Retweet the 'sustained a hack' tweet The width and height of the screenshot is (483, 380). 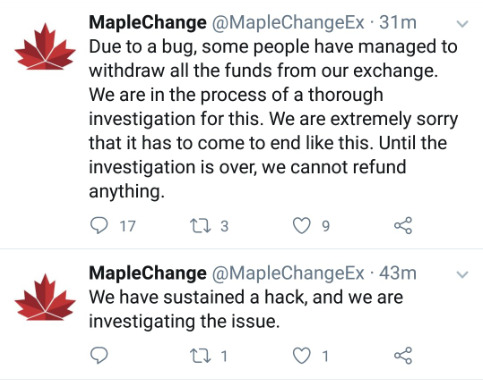coord(200,356)
